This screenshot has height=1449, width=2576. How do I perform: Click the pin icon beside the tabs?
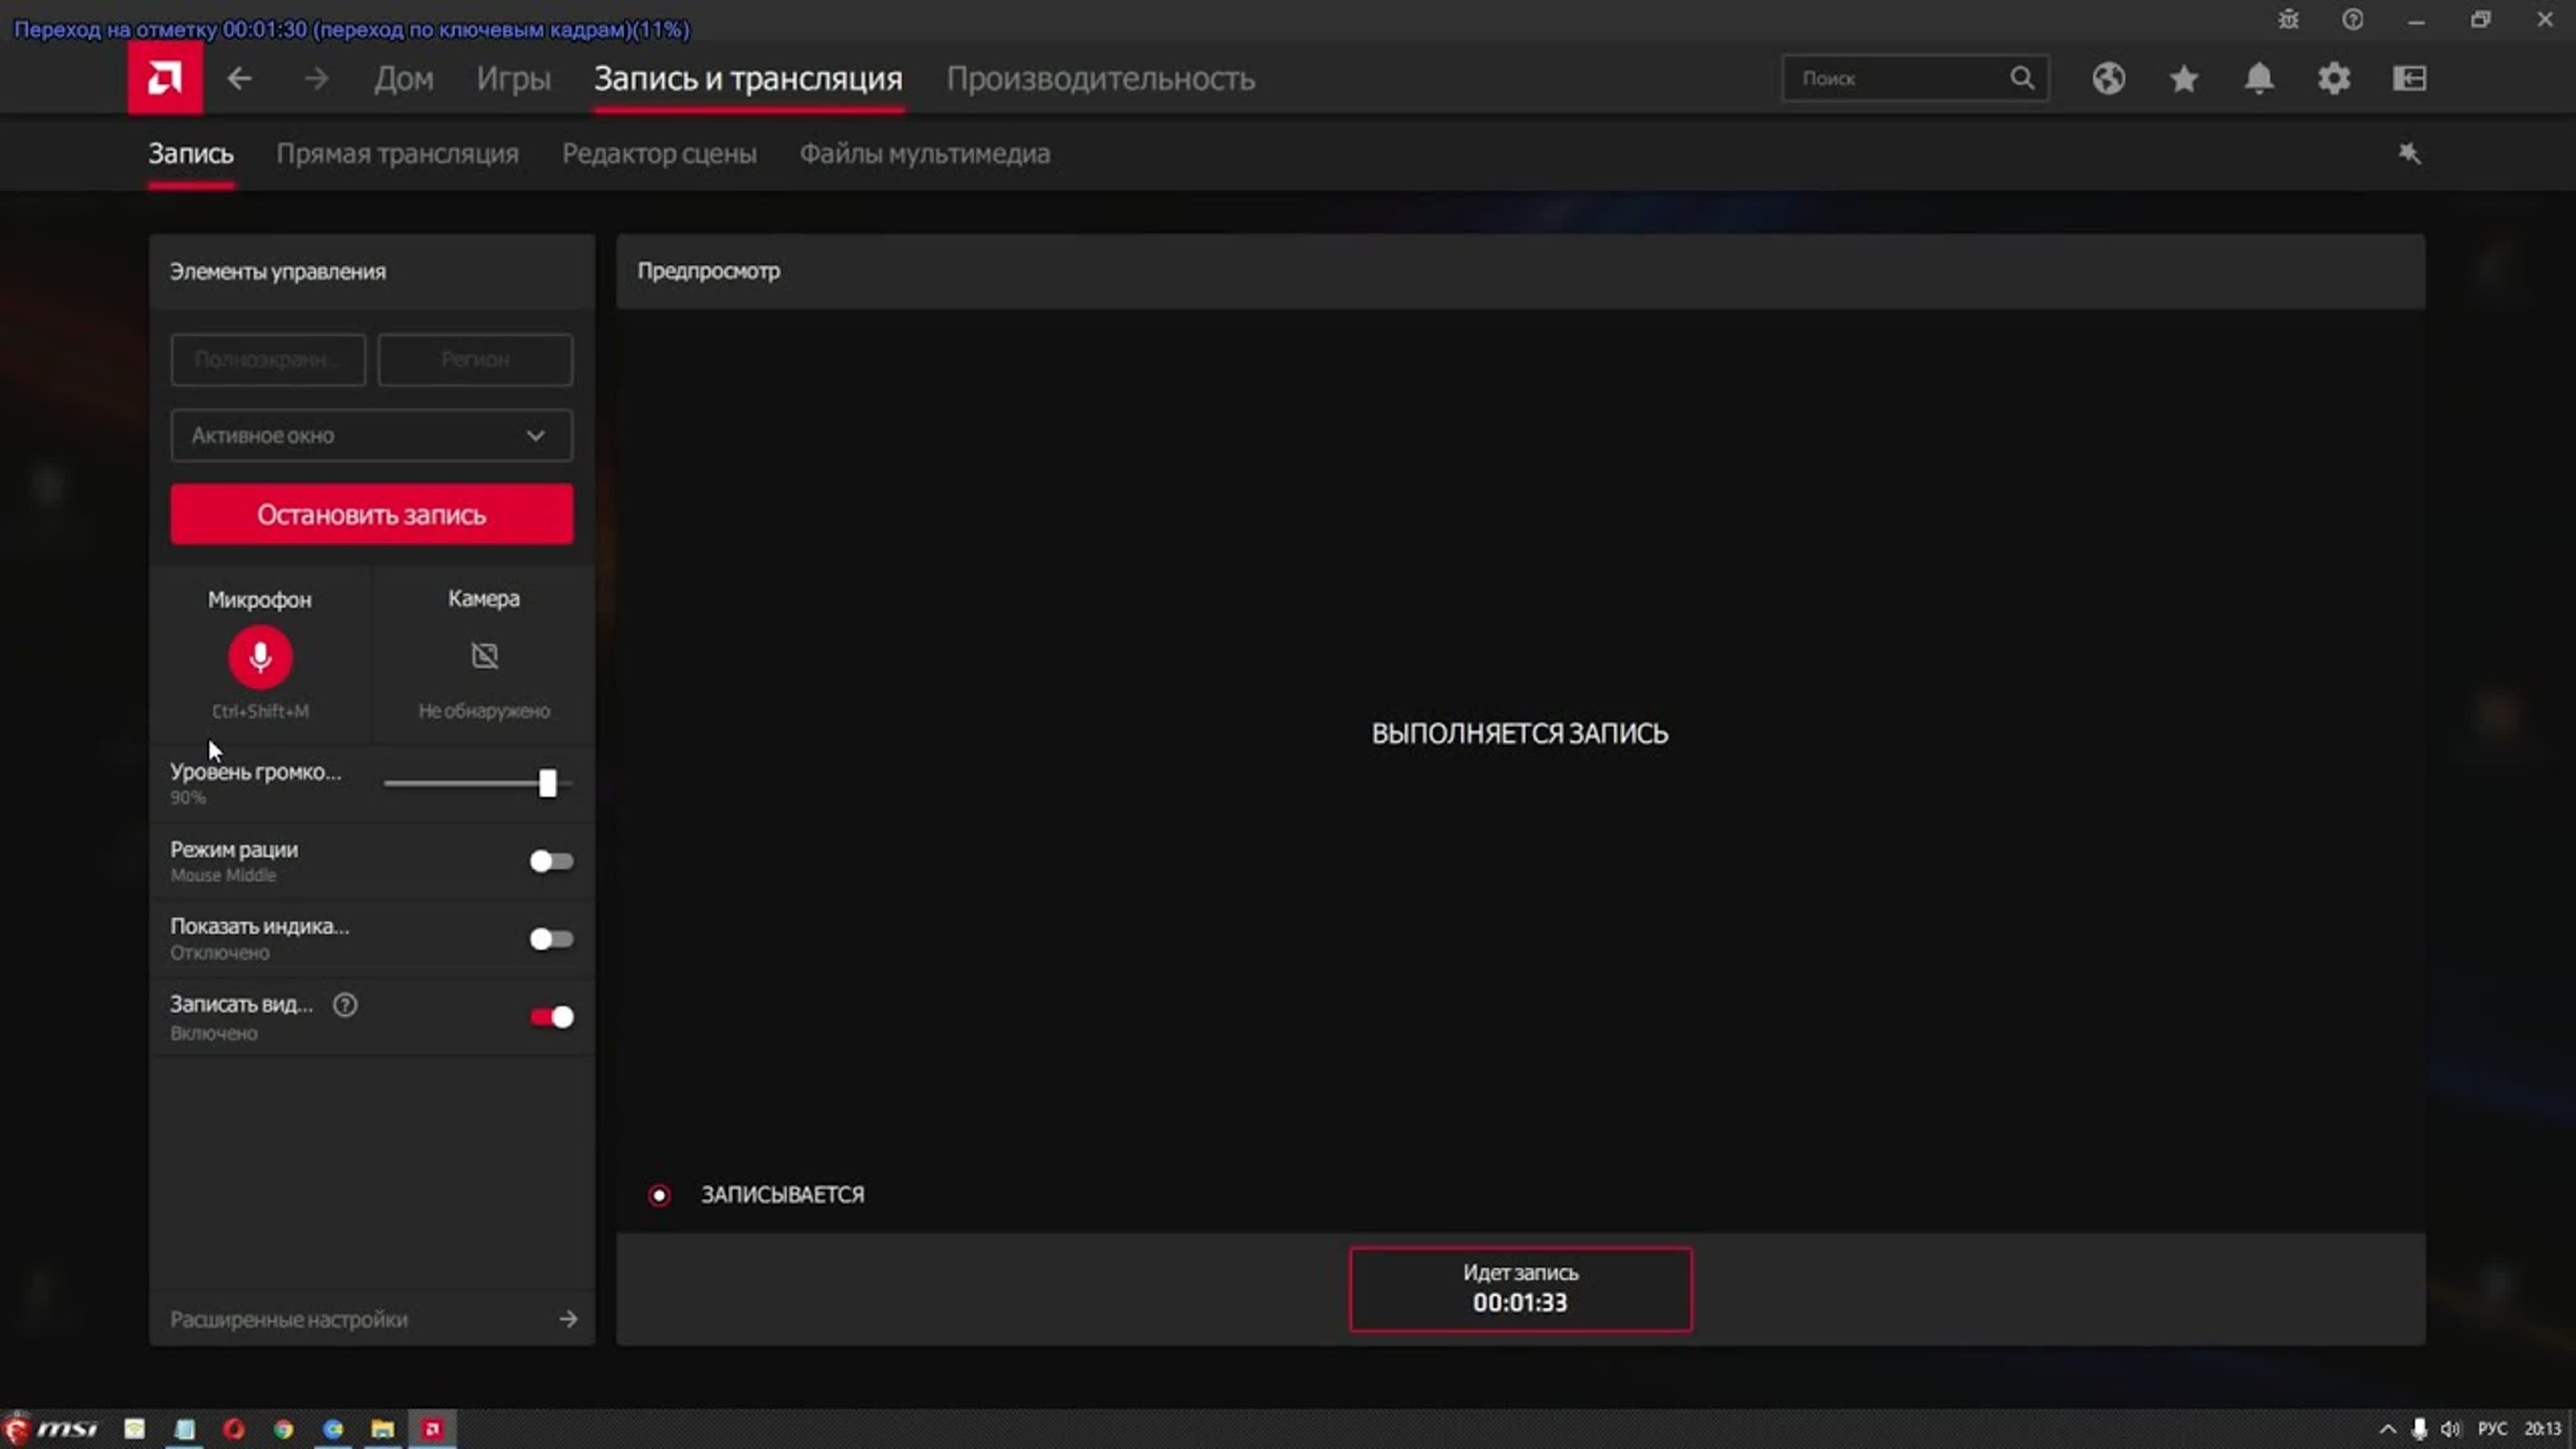pyautogui.click(x=2410, y=153)
